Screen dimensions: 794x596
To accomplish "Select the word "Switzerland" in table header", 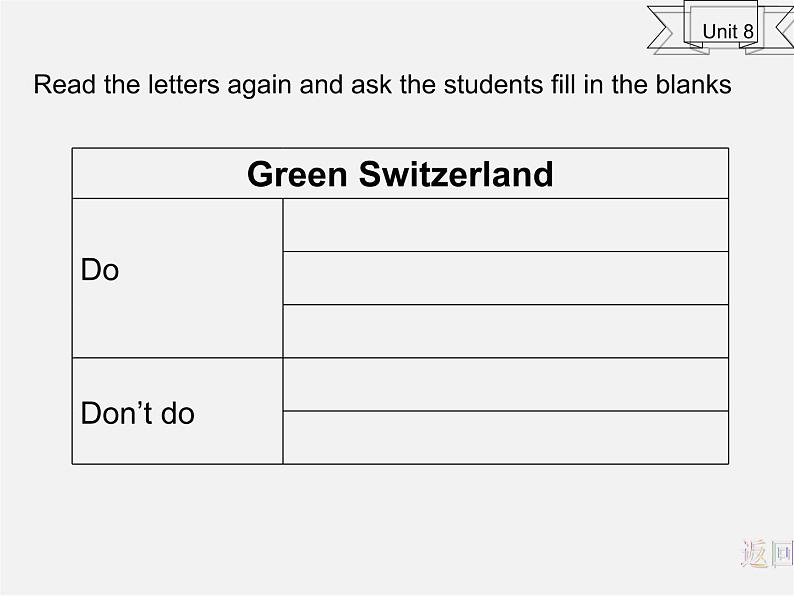I will tap(455, 174).
